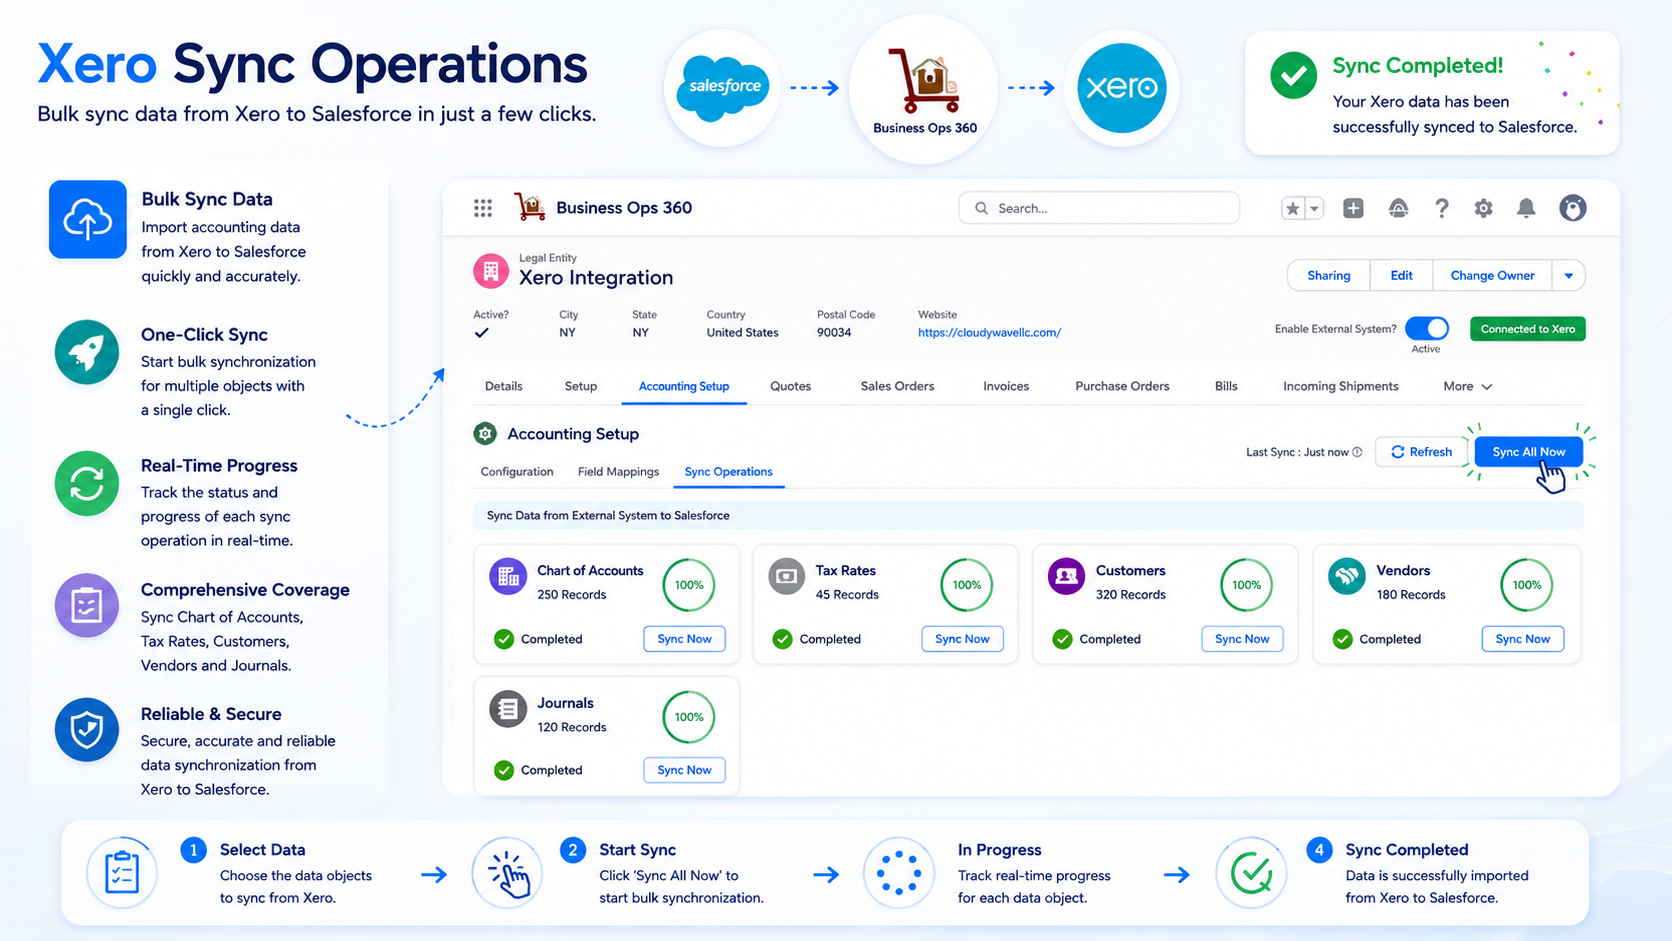Open the Purchase Orders tab
Image resolution: width=1672 pixels, height=941 pixels.
[x=1122, y=386]
